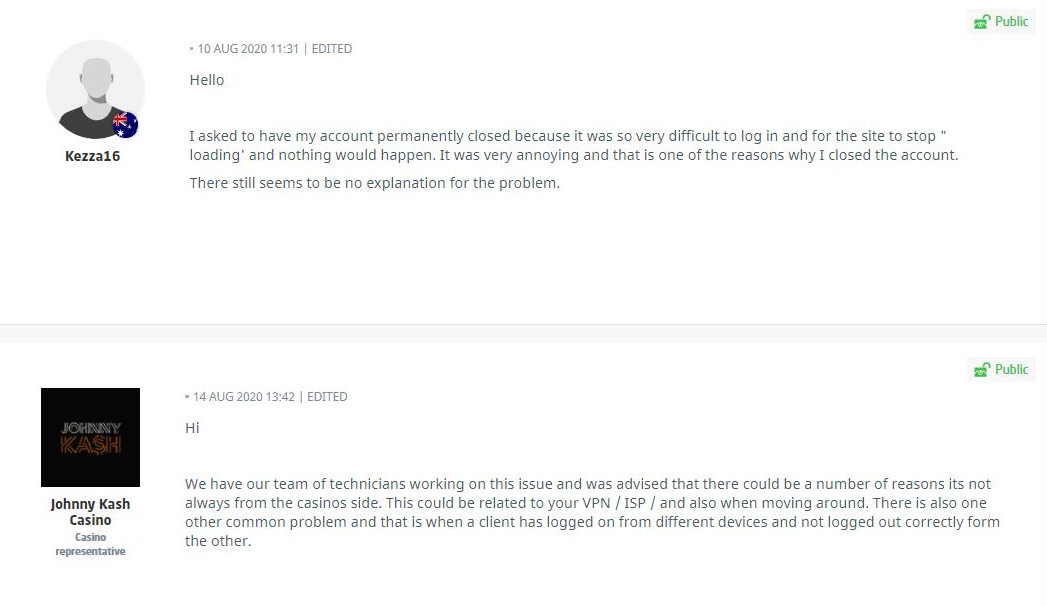Click the Public badge on Johnny Kash's reply

point(1001,369)
